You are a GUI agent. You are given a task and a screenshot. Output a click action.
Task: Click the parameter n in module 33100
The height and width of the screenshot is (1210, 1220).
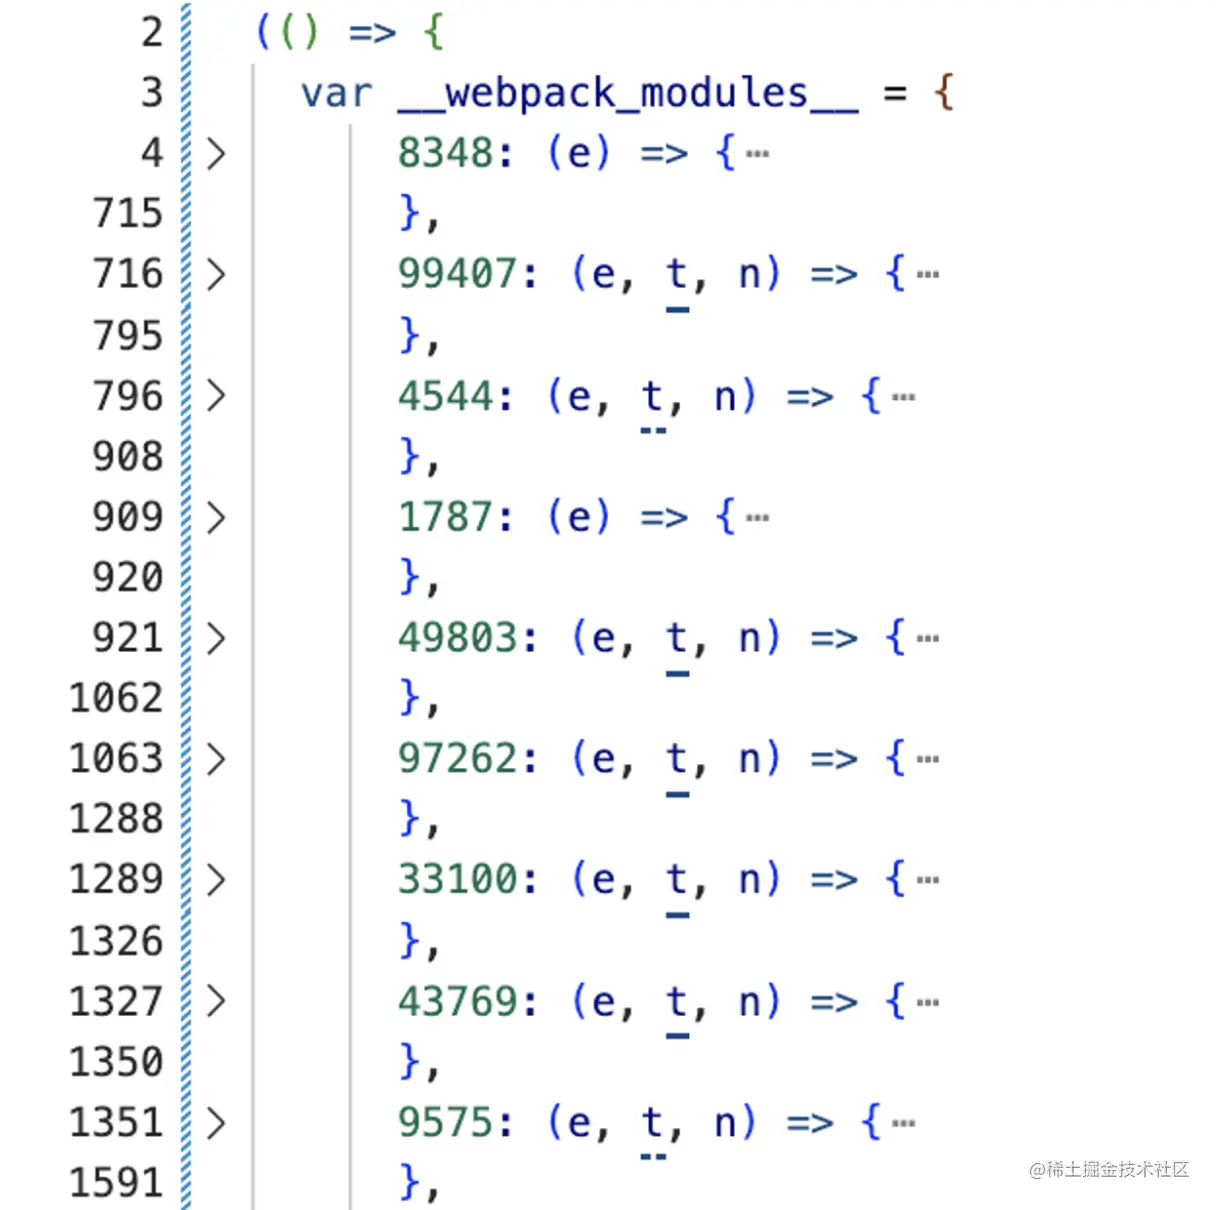point(750,881)
